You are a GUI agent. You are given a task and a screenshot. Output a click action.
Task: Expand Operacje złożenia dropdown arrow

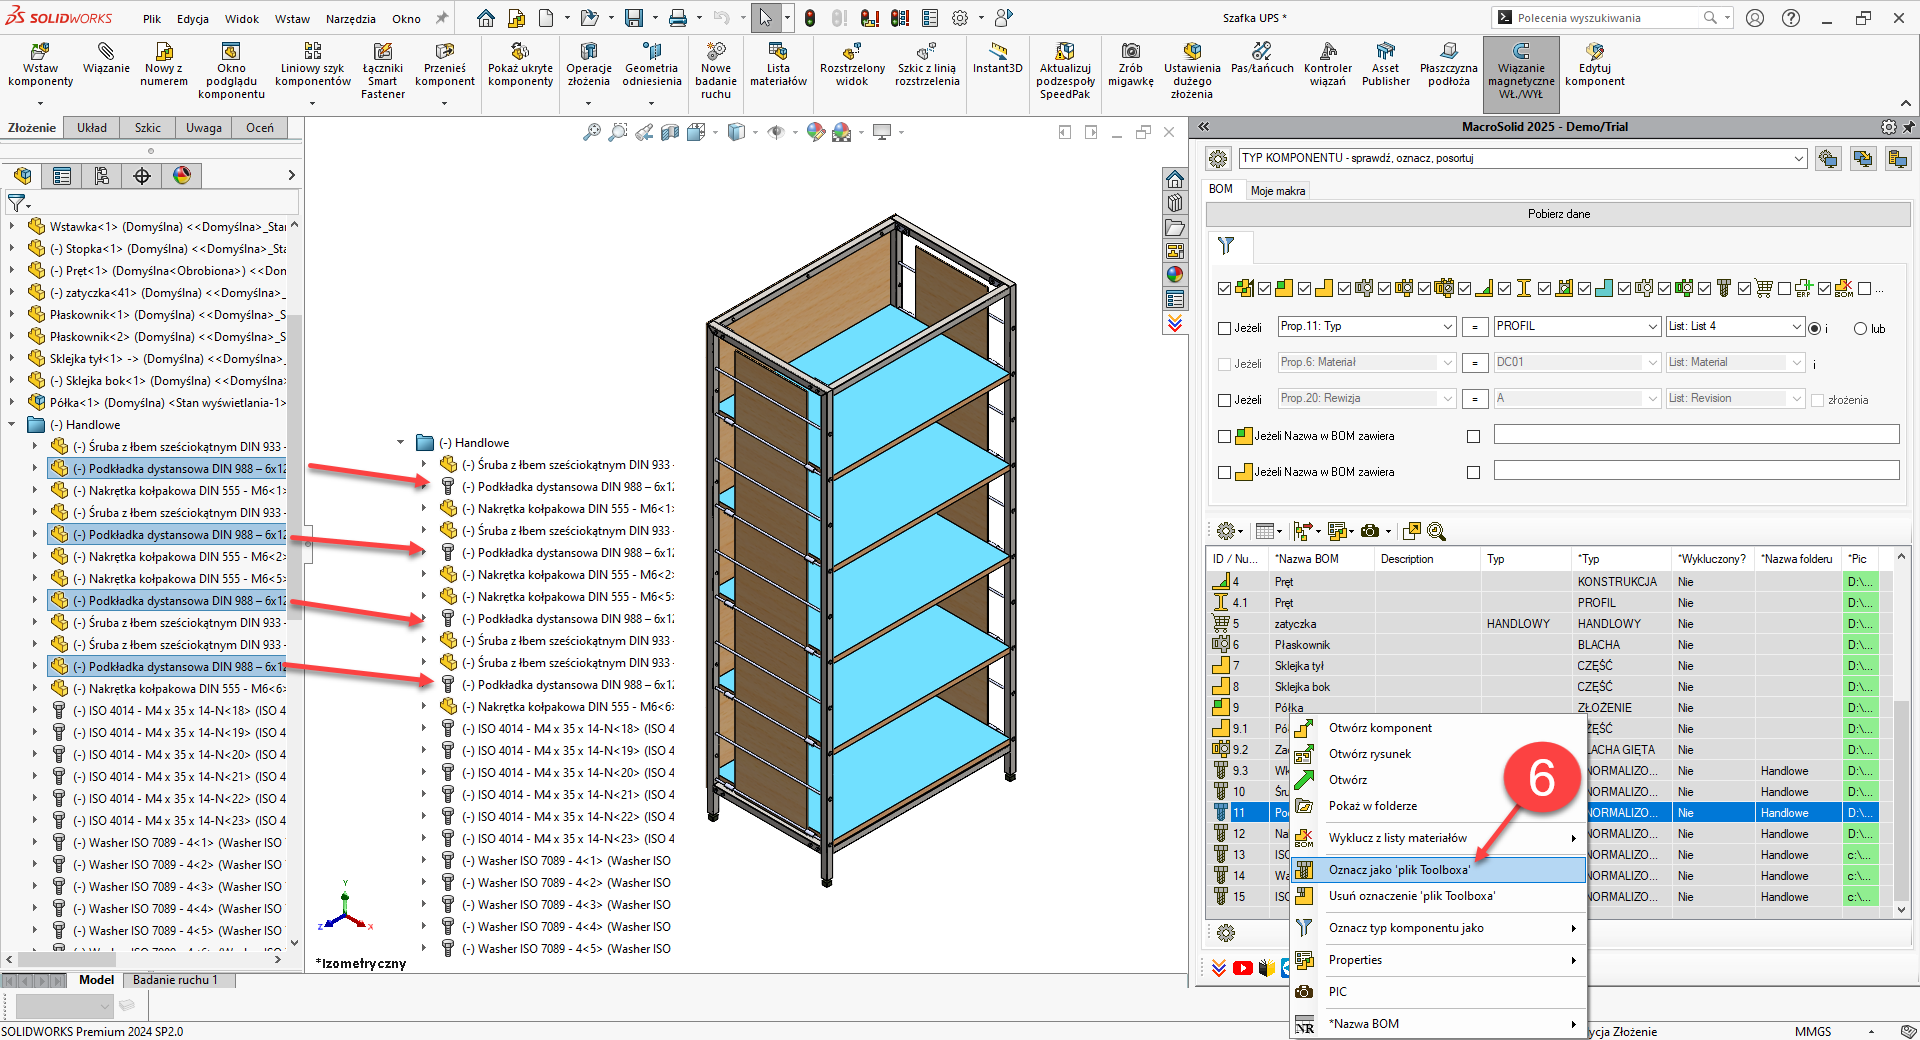pos(588,102)
